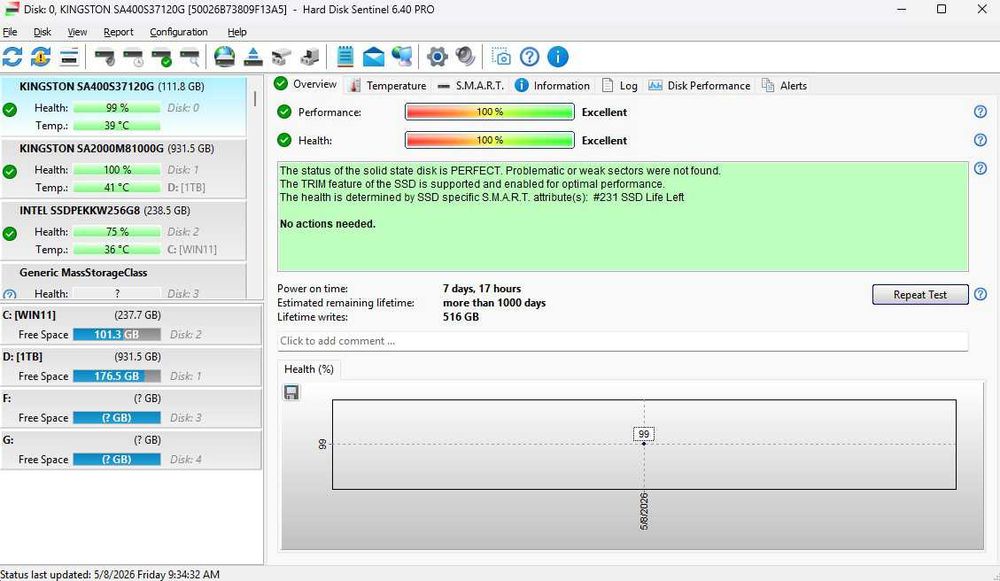Select the G: partition entry
This screenshot has width=1000, height=581.
[x=131, y=450]
